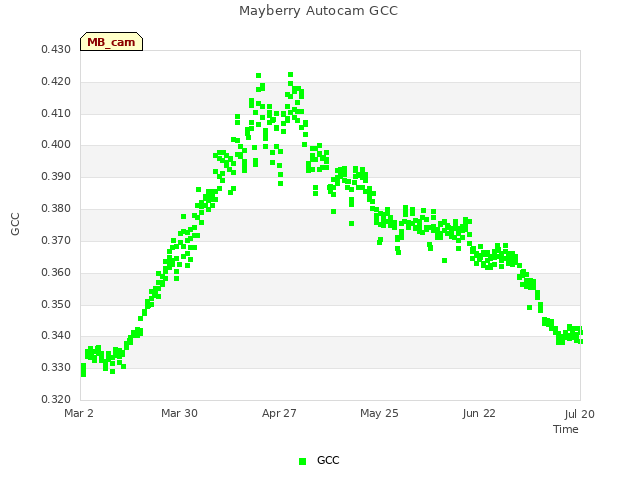Click the Time x-axis title
The image size is (640, 480).
566,429
